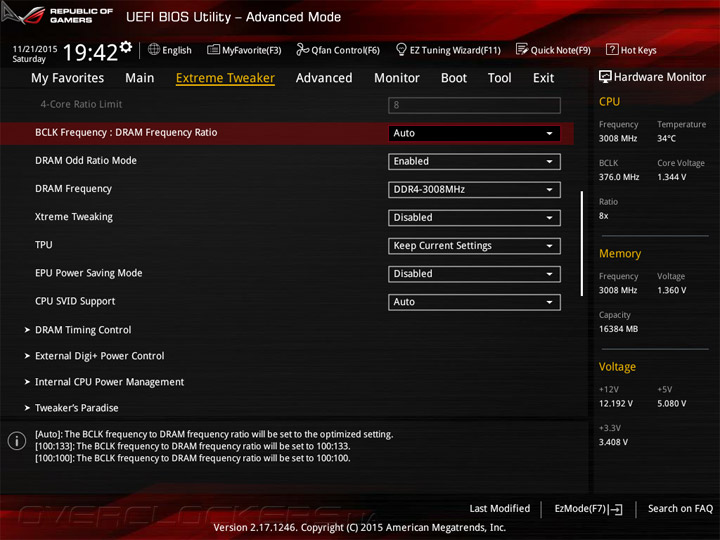Open the CPU SVID Support dropdown
This screenshot has width=720, height=540.
coord(474,302)
